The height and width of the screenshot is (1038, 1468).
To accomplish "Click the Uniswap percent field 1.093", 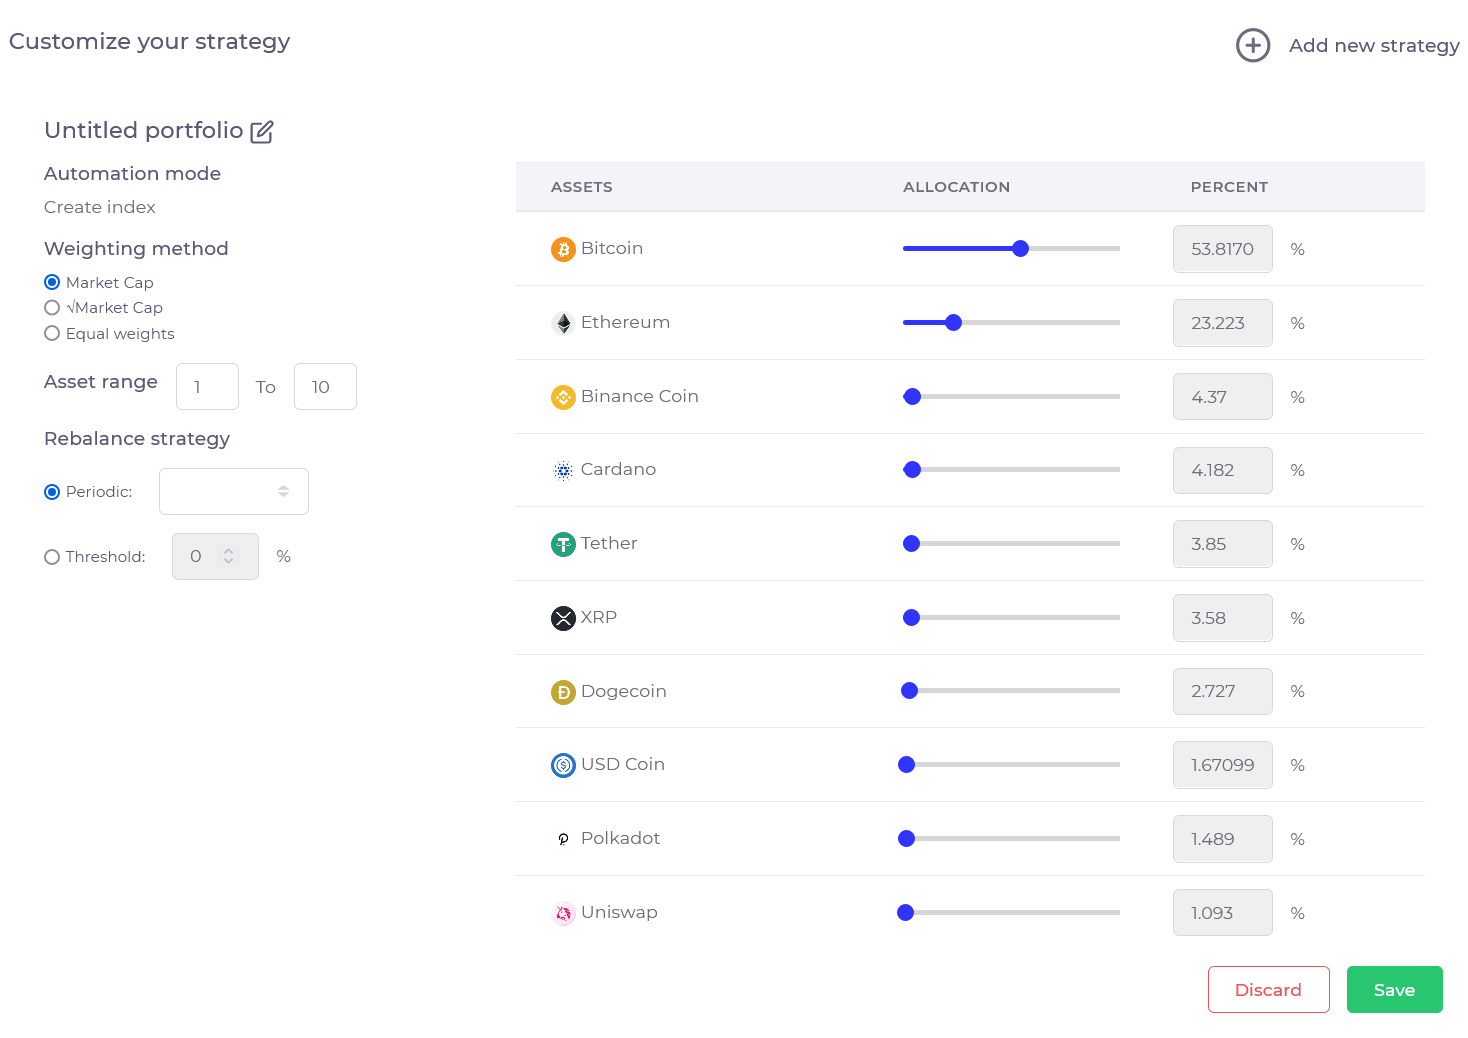I will (x=1223, y=913).
